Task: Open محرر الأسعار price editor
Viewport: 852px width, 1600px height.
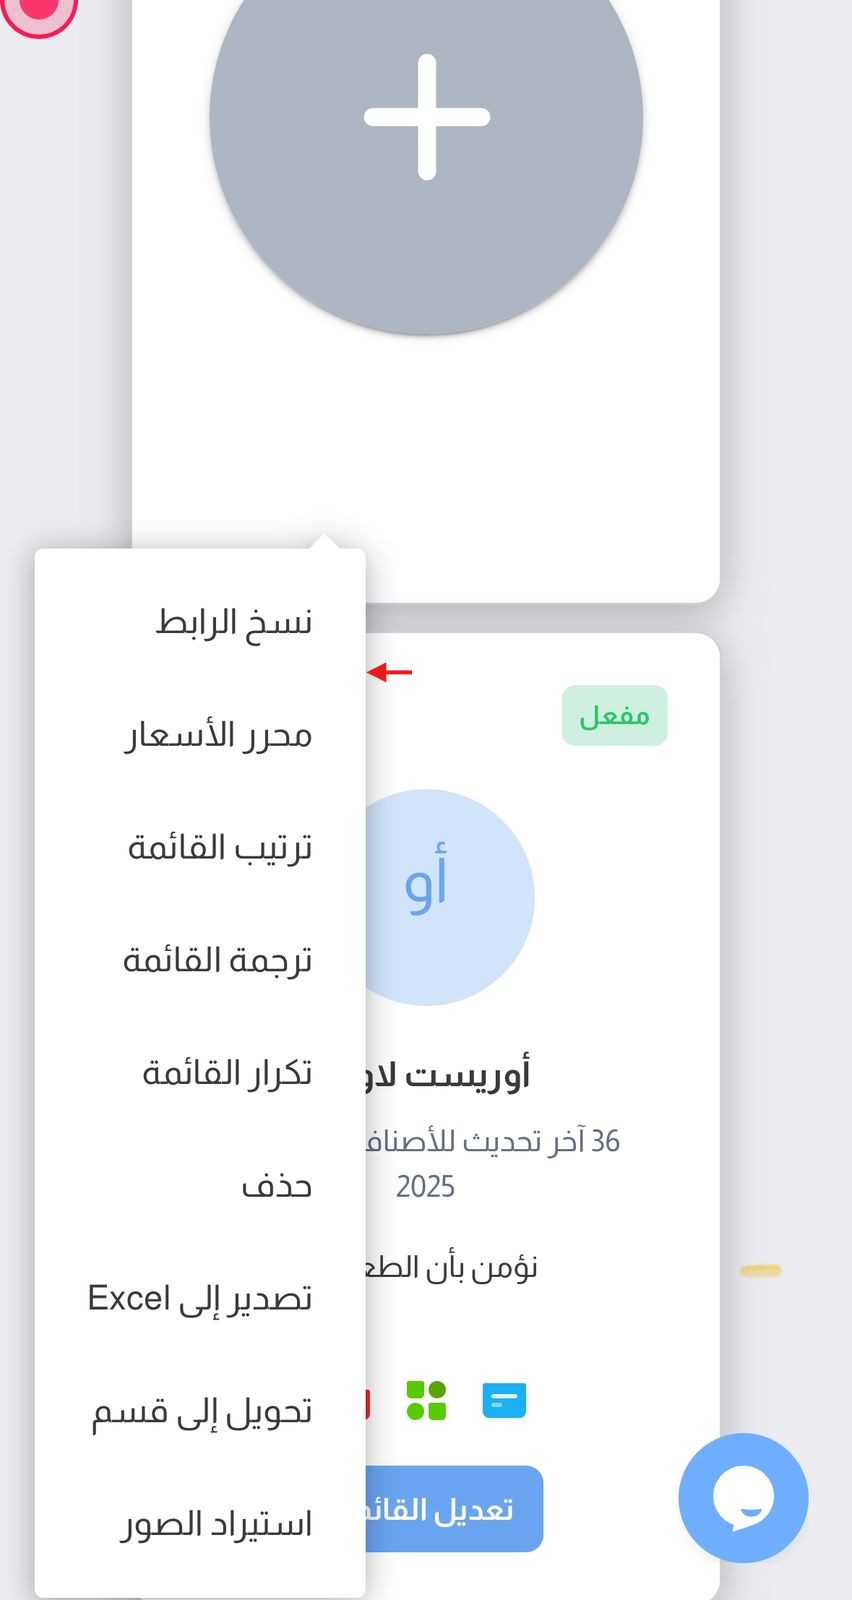Action: tap(219, 736)
